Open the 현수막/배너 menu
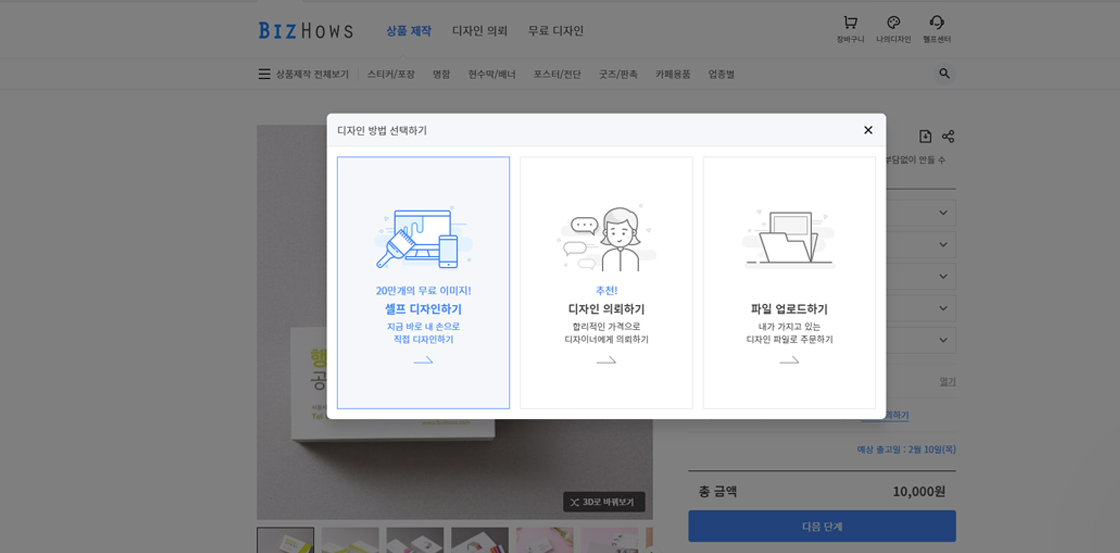Screen dimensions: 1120x553 [x=491, y=74]
